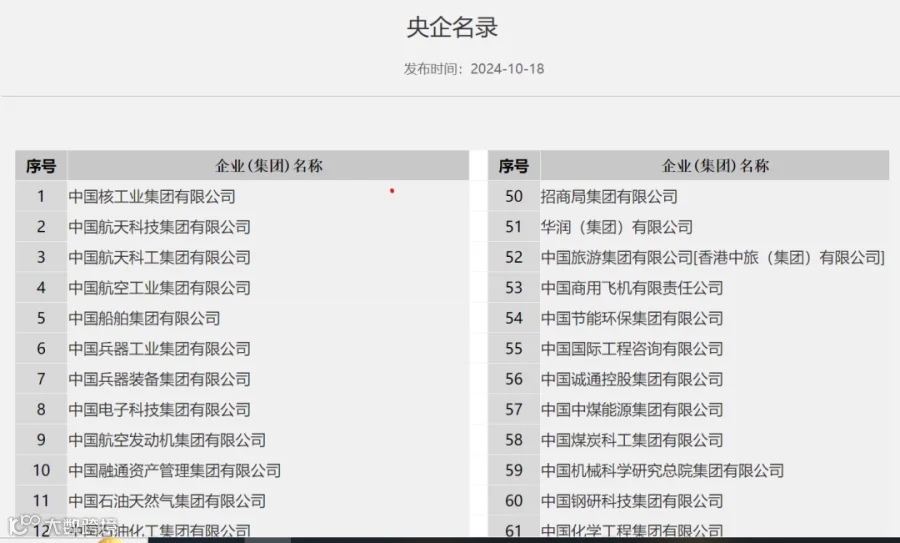Select 中国融通资产管理集团有限公司 in row 10
900x543 pixels.
pyautogui.click(x=174, y=471)
